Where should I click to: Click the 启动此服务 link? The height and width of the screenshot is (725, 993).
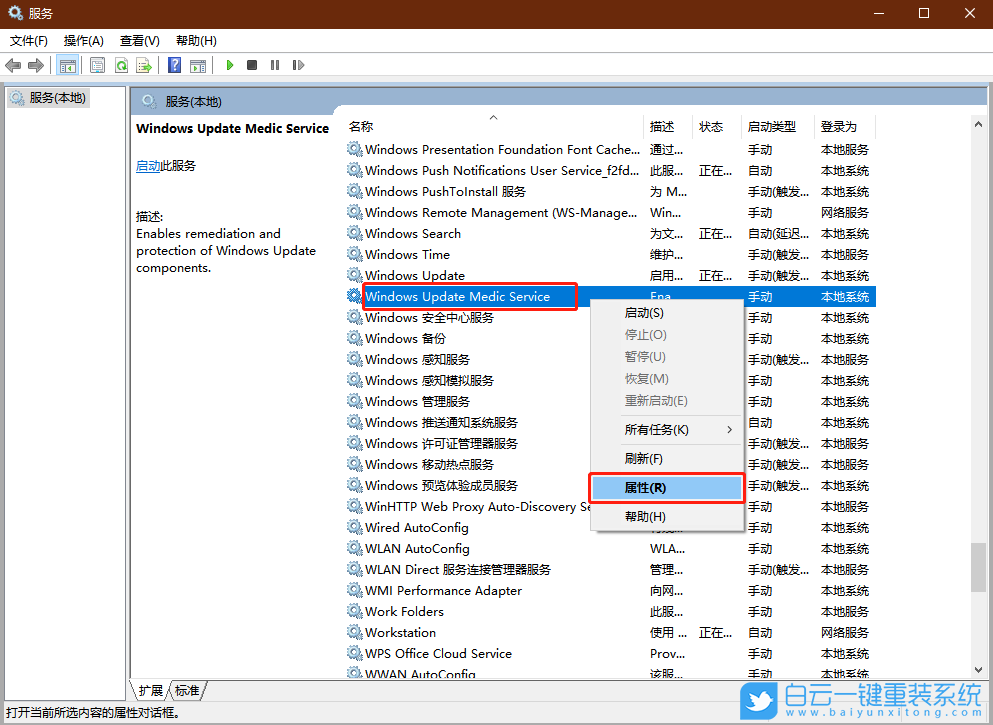click(148, 164)
